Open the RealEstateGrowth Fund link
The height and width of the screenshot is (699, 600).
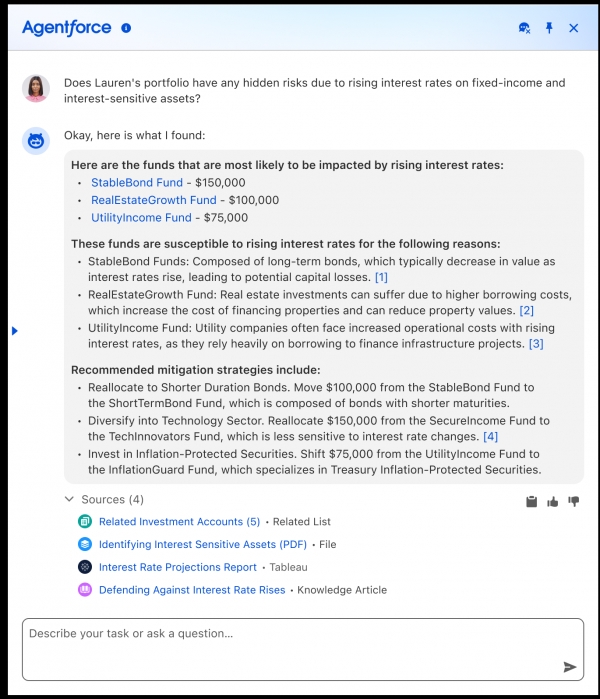[x=154, y=200]
